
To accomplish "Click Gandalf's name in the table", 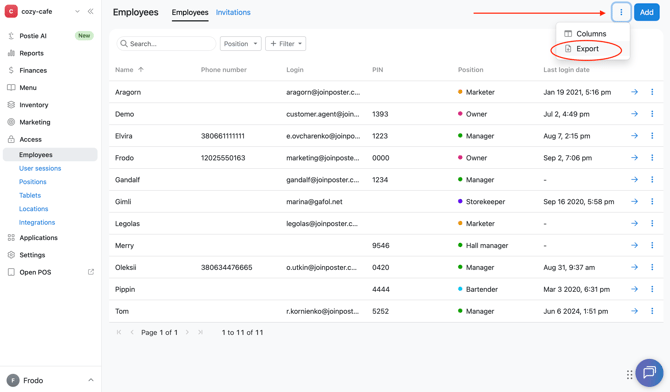I will [127, 180].
